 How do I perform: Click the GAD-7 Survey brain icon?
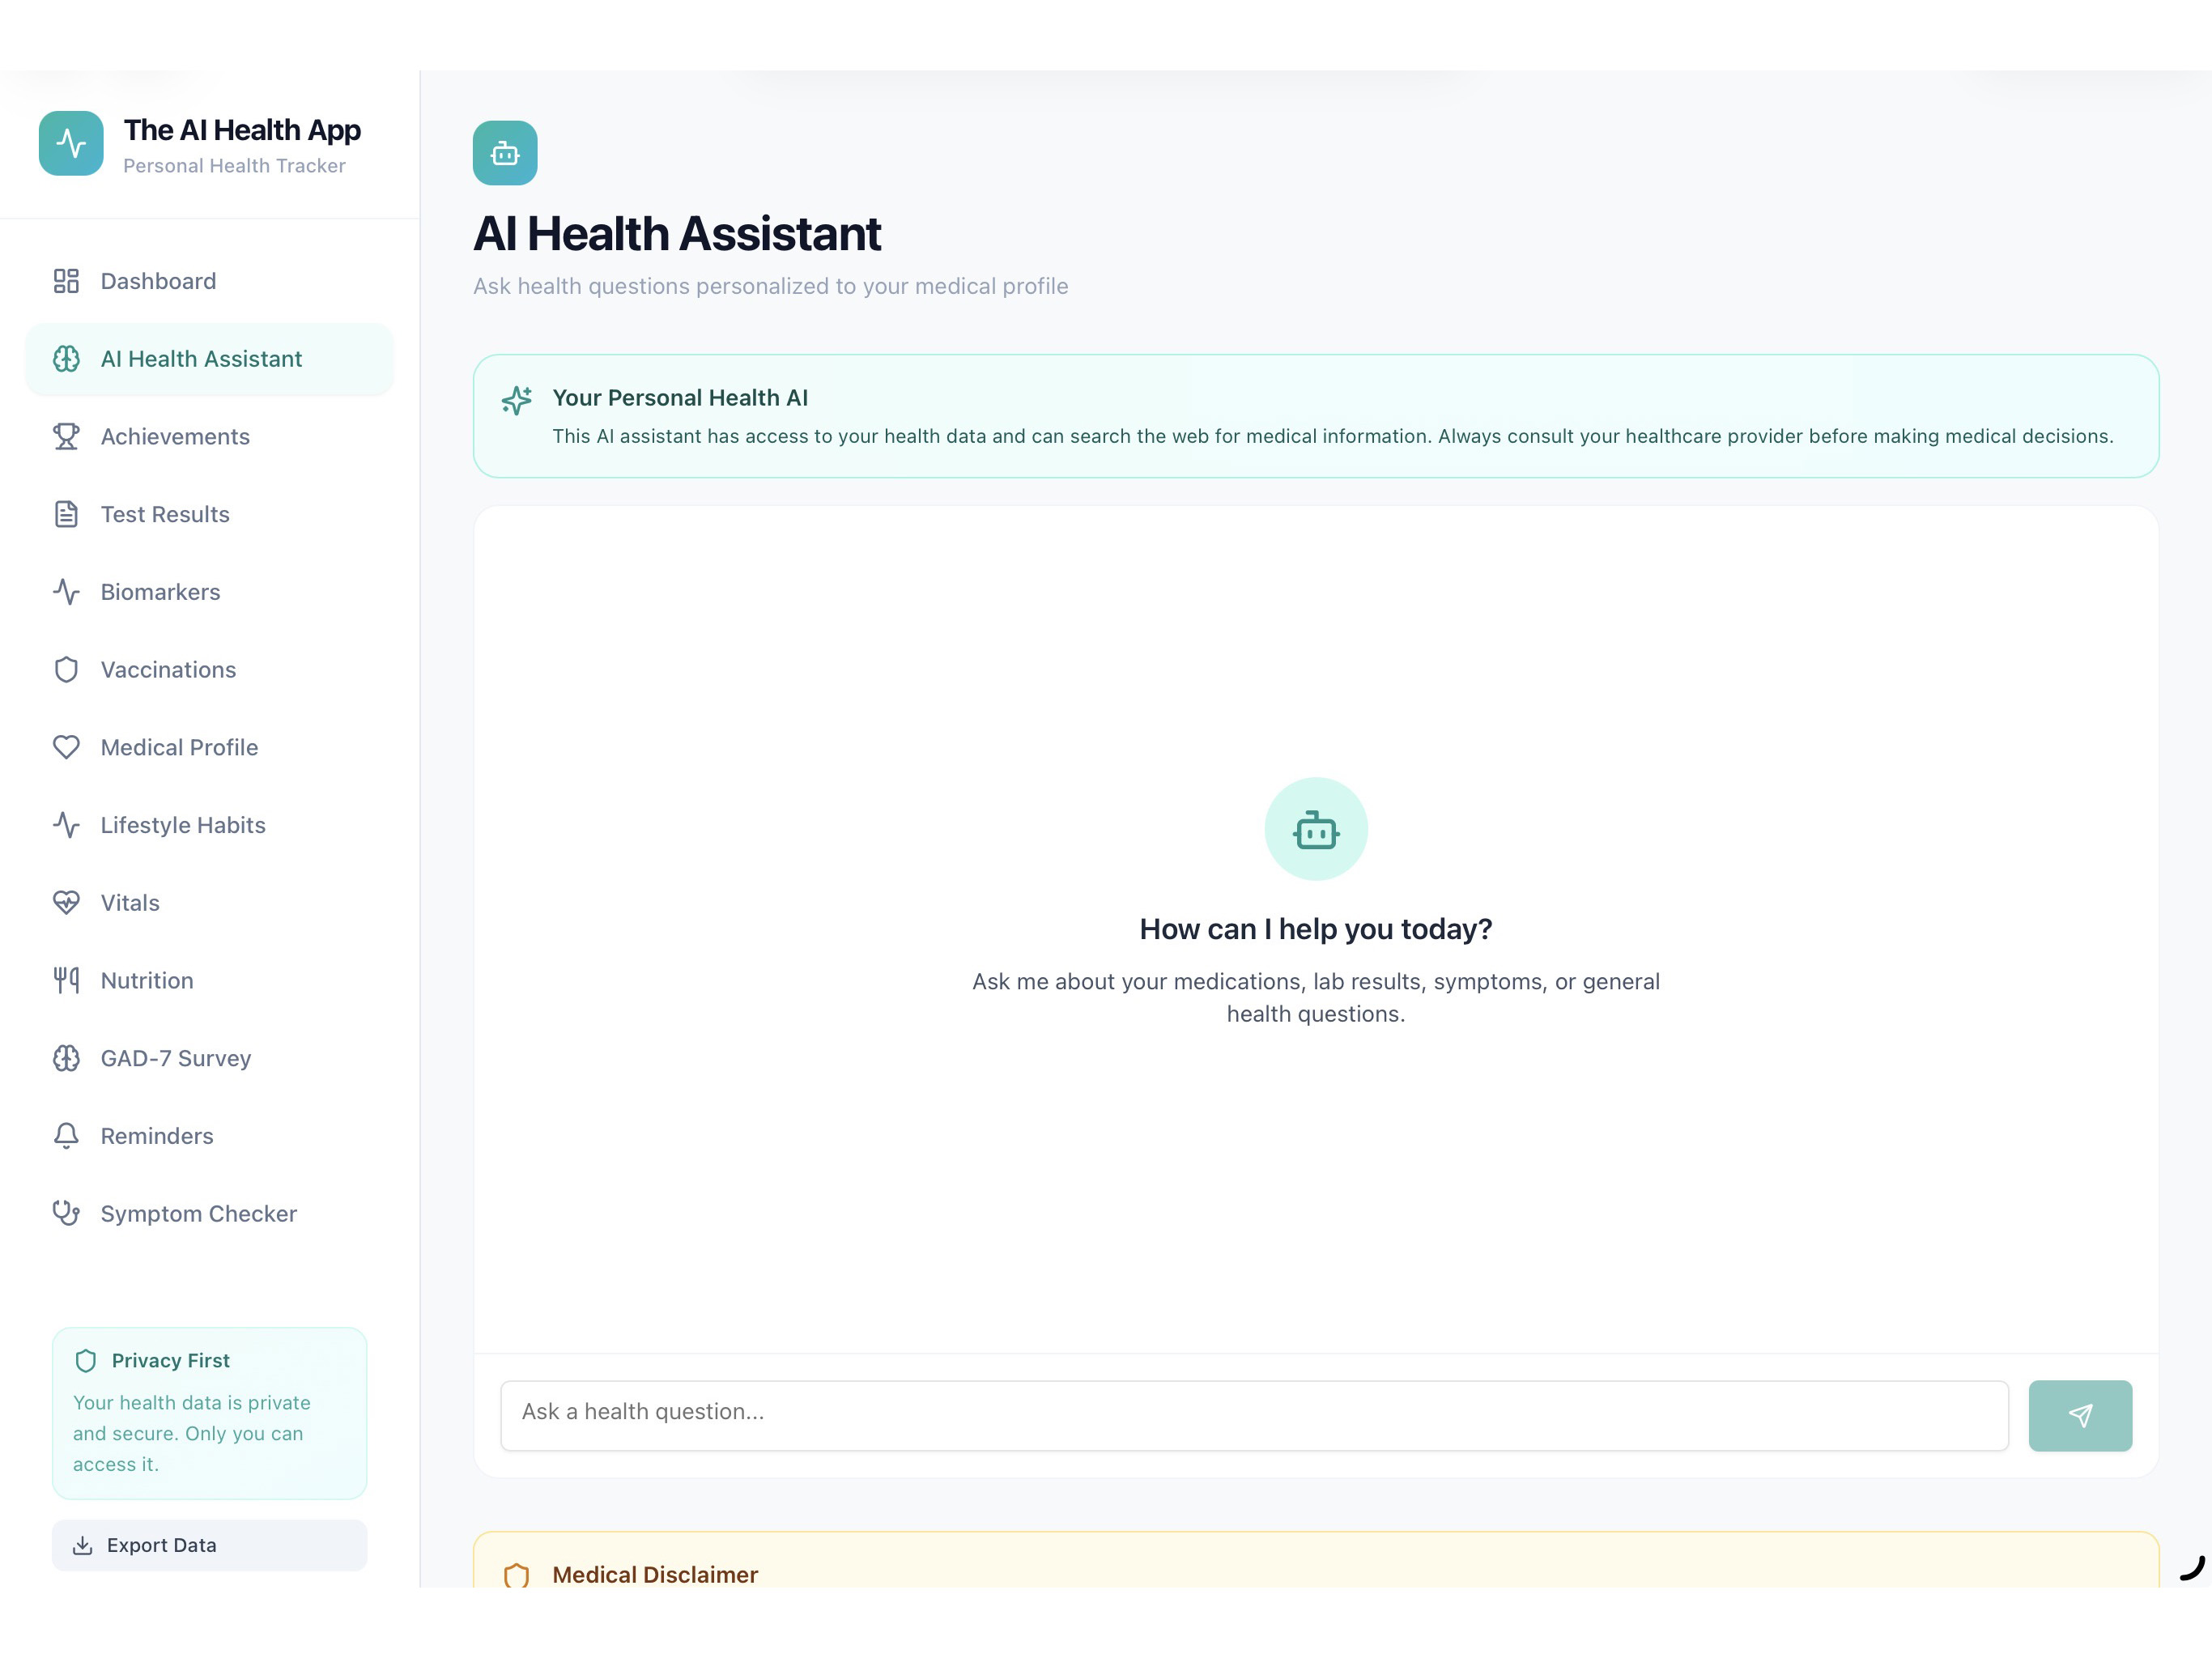pyautogui.click(x=66, y=1058)
